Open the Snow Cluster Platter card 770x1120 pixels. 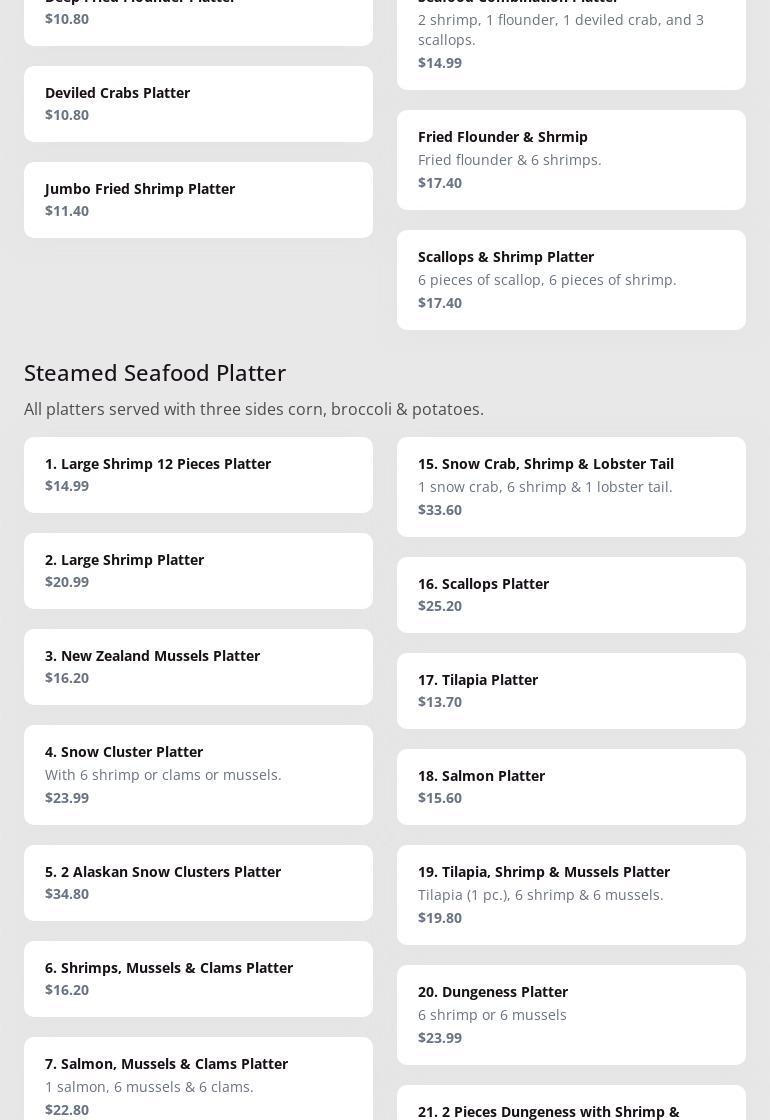tap(198, 775)
